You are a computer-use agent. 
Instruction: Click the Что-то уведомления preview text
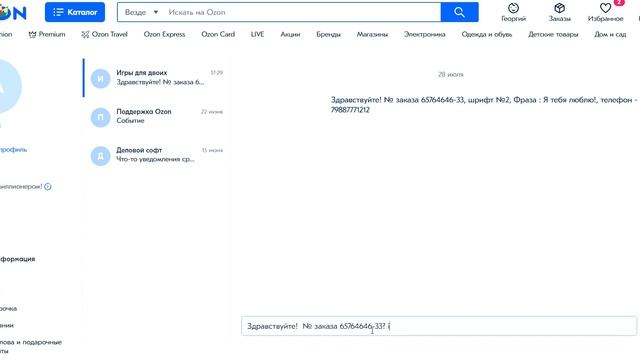coord(156,159)
